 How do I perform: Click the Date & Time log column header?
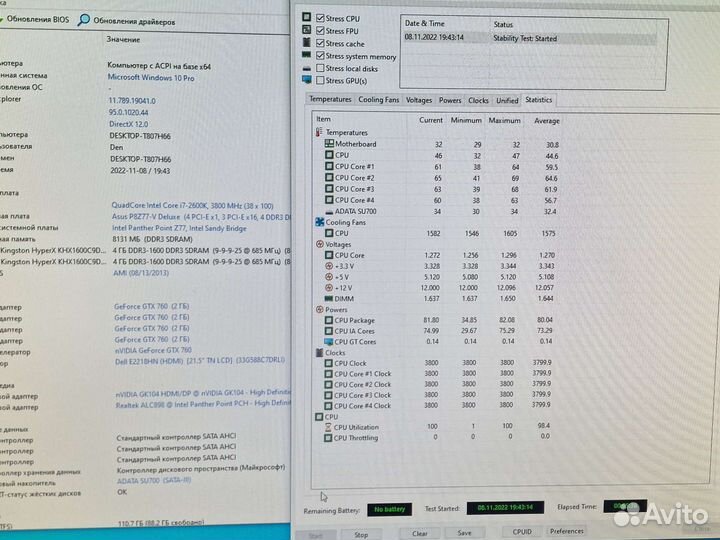click(424, 23)
